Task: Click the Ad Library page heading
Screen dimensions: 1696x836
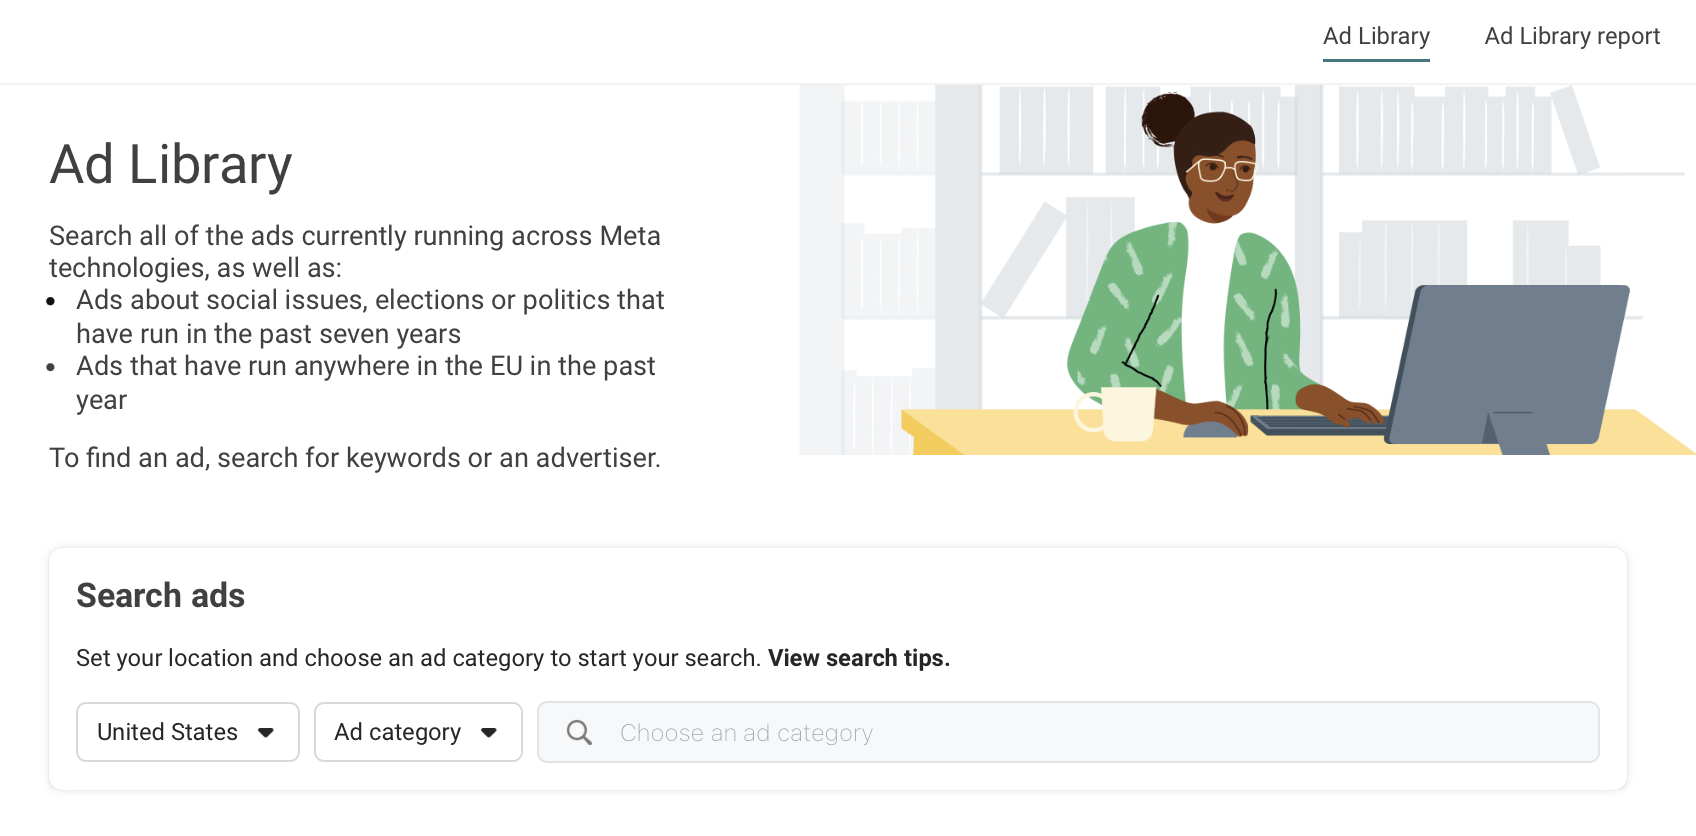Action: (x=170, y=164)
